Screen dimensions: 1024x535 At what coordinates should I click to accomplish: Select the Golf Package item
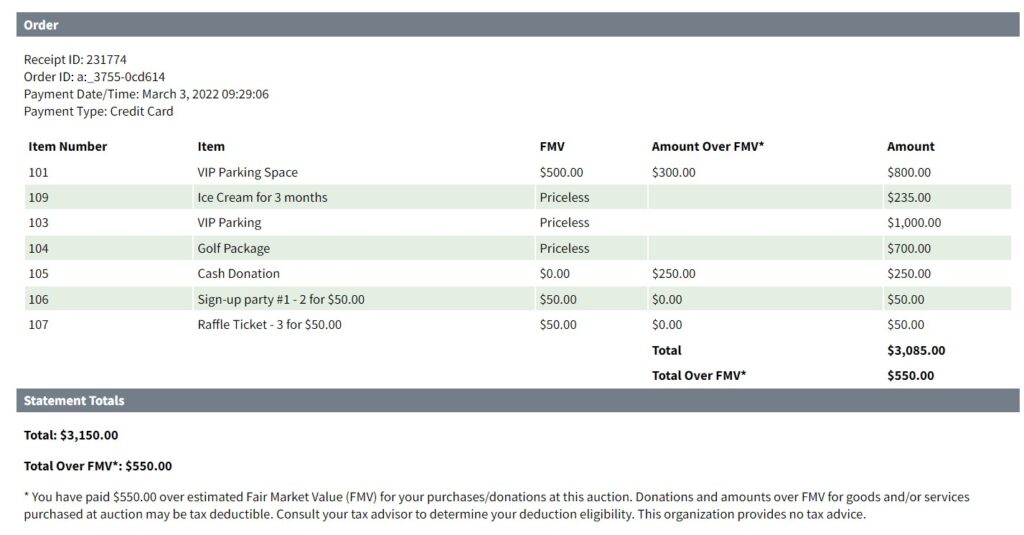233,248
